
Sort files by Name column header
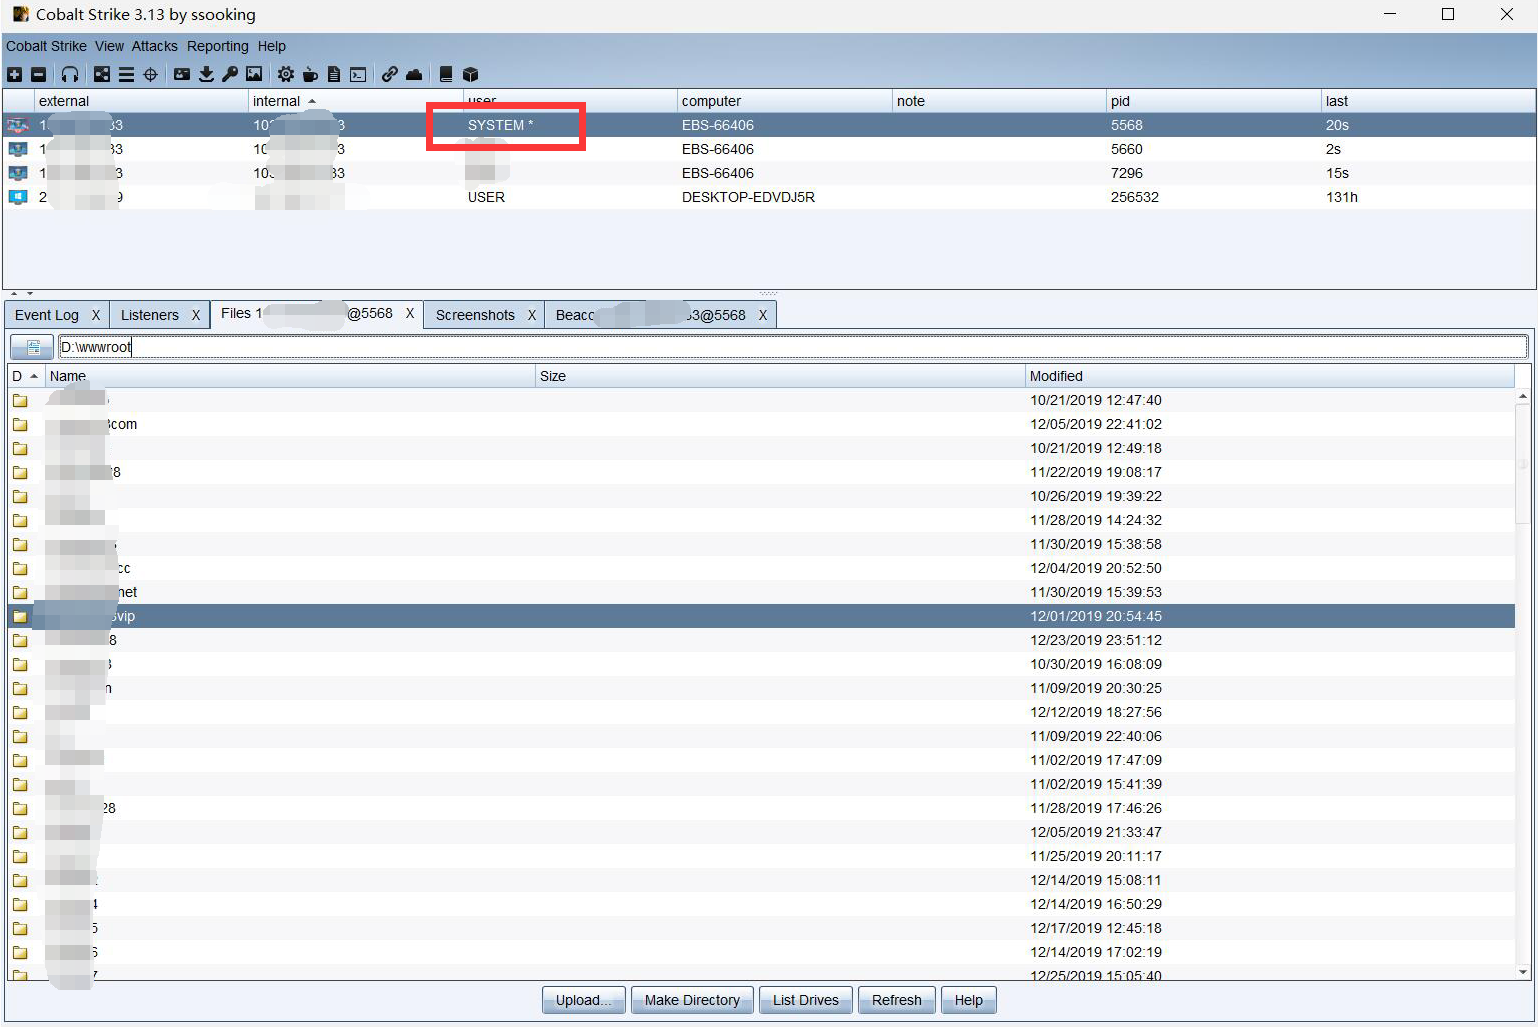[290, 376]
